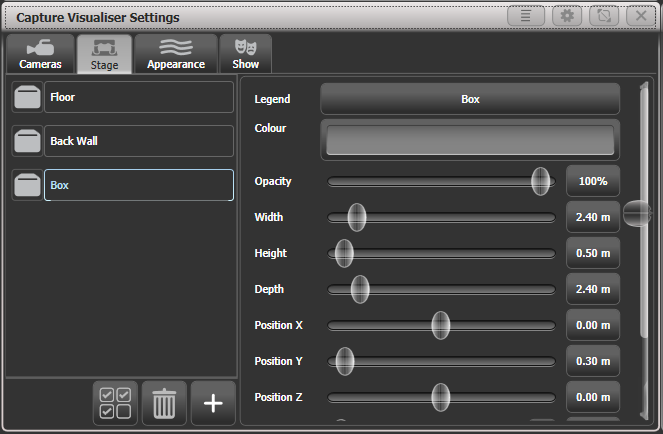Viewport: 663px width, 434px height.
Task: Switch to the Stage tab
Action: tap(104, 54)
